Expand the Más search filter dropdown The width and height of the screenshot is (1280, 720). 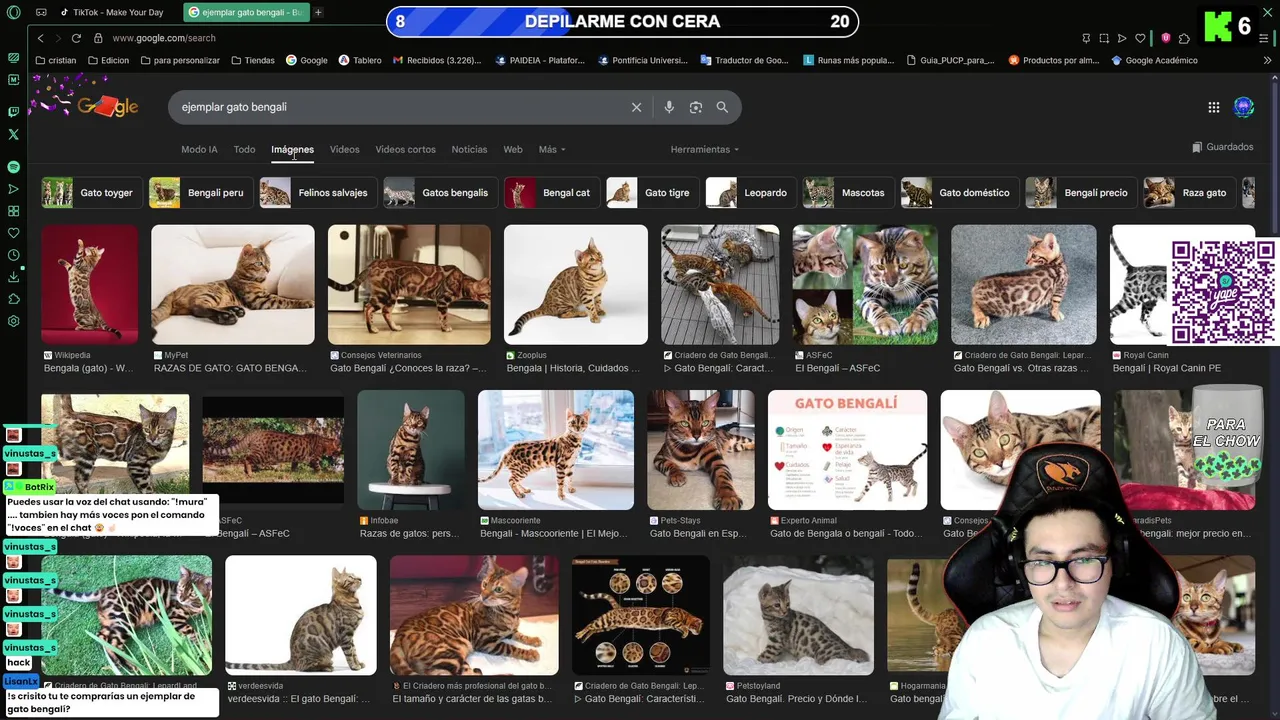click(552, 149)
